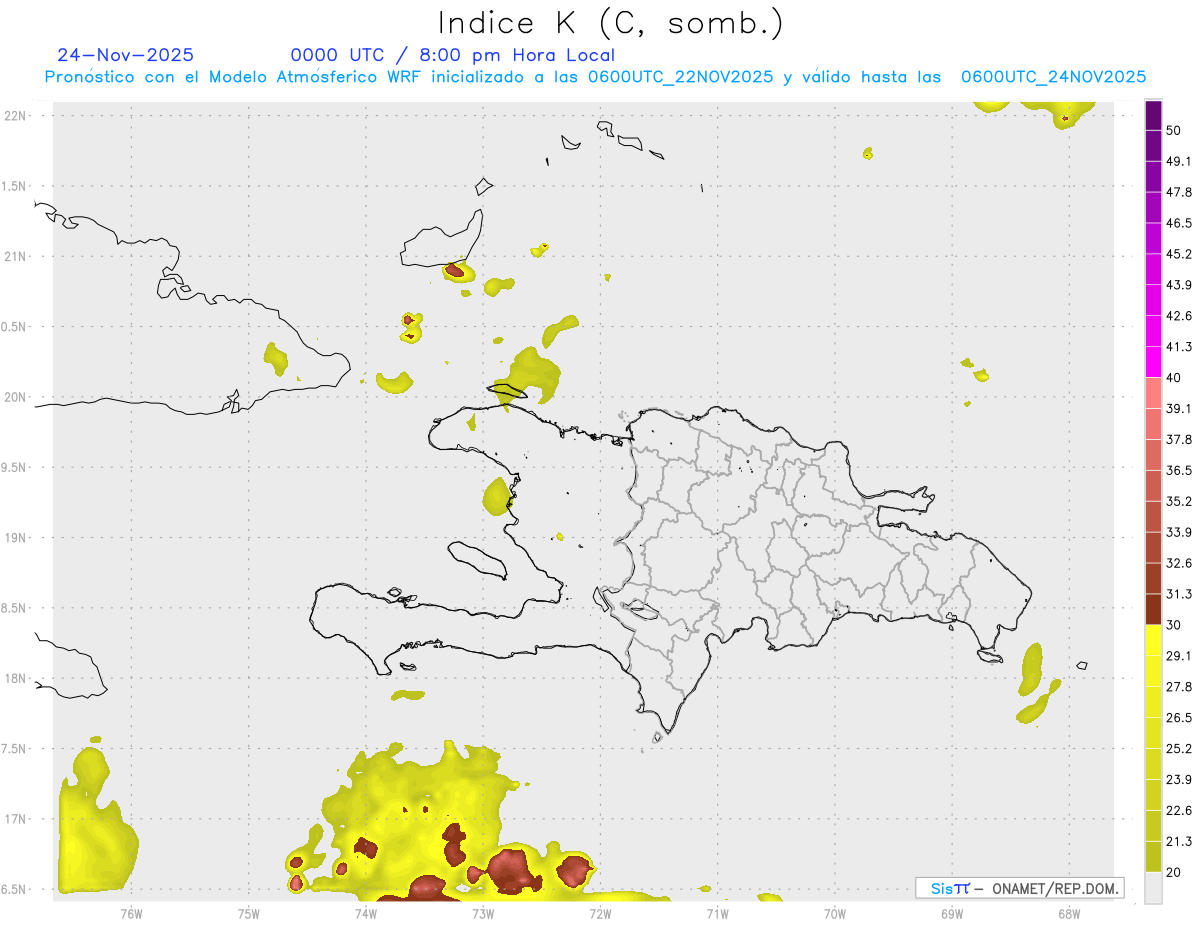Screen dimensions: 1200x927
Task: Click the colorbar value "26.5"
Action: (x=1179, y=718)
